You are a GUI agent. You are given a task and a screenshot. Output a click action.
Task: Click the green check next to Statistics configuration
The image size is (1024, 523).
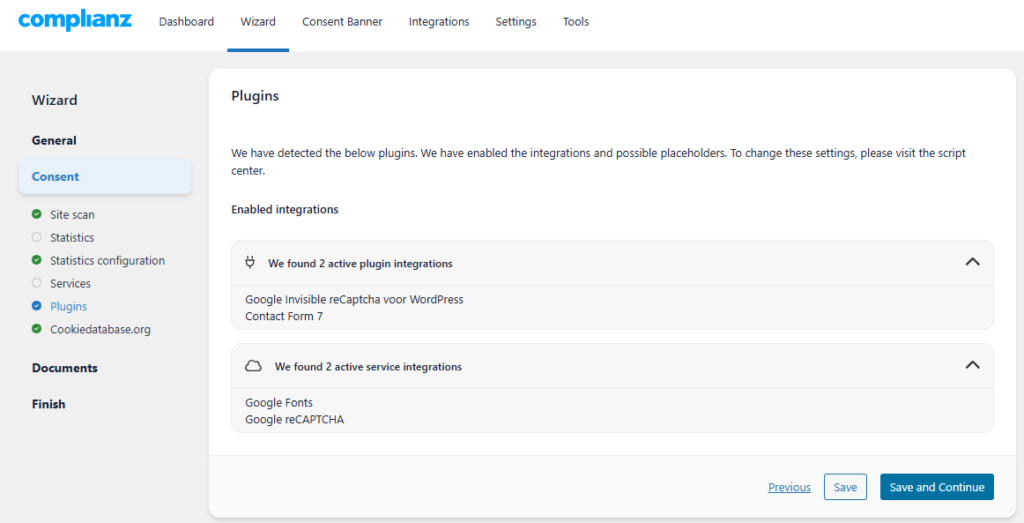(37, 260)
